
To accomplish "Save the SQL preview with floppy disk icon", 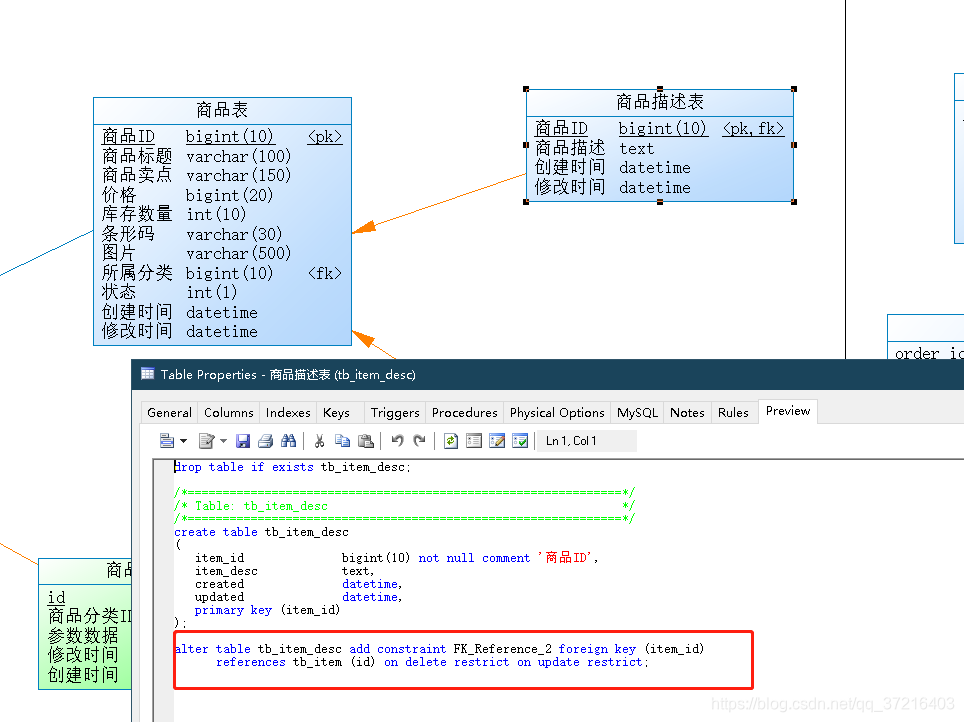I will [243, 441].
